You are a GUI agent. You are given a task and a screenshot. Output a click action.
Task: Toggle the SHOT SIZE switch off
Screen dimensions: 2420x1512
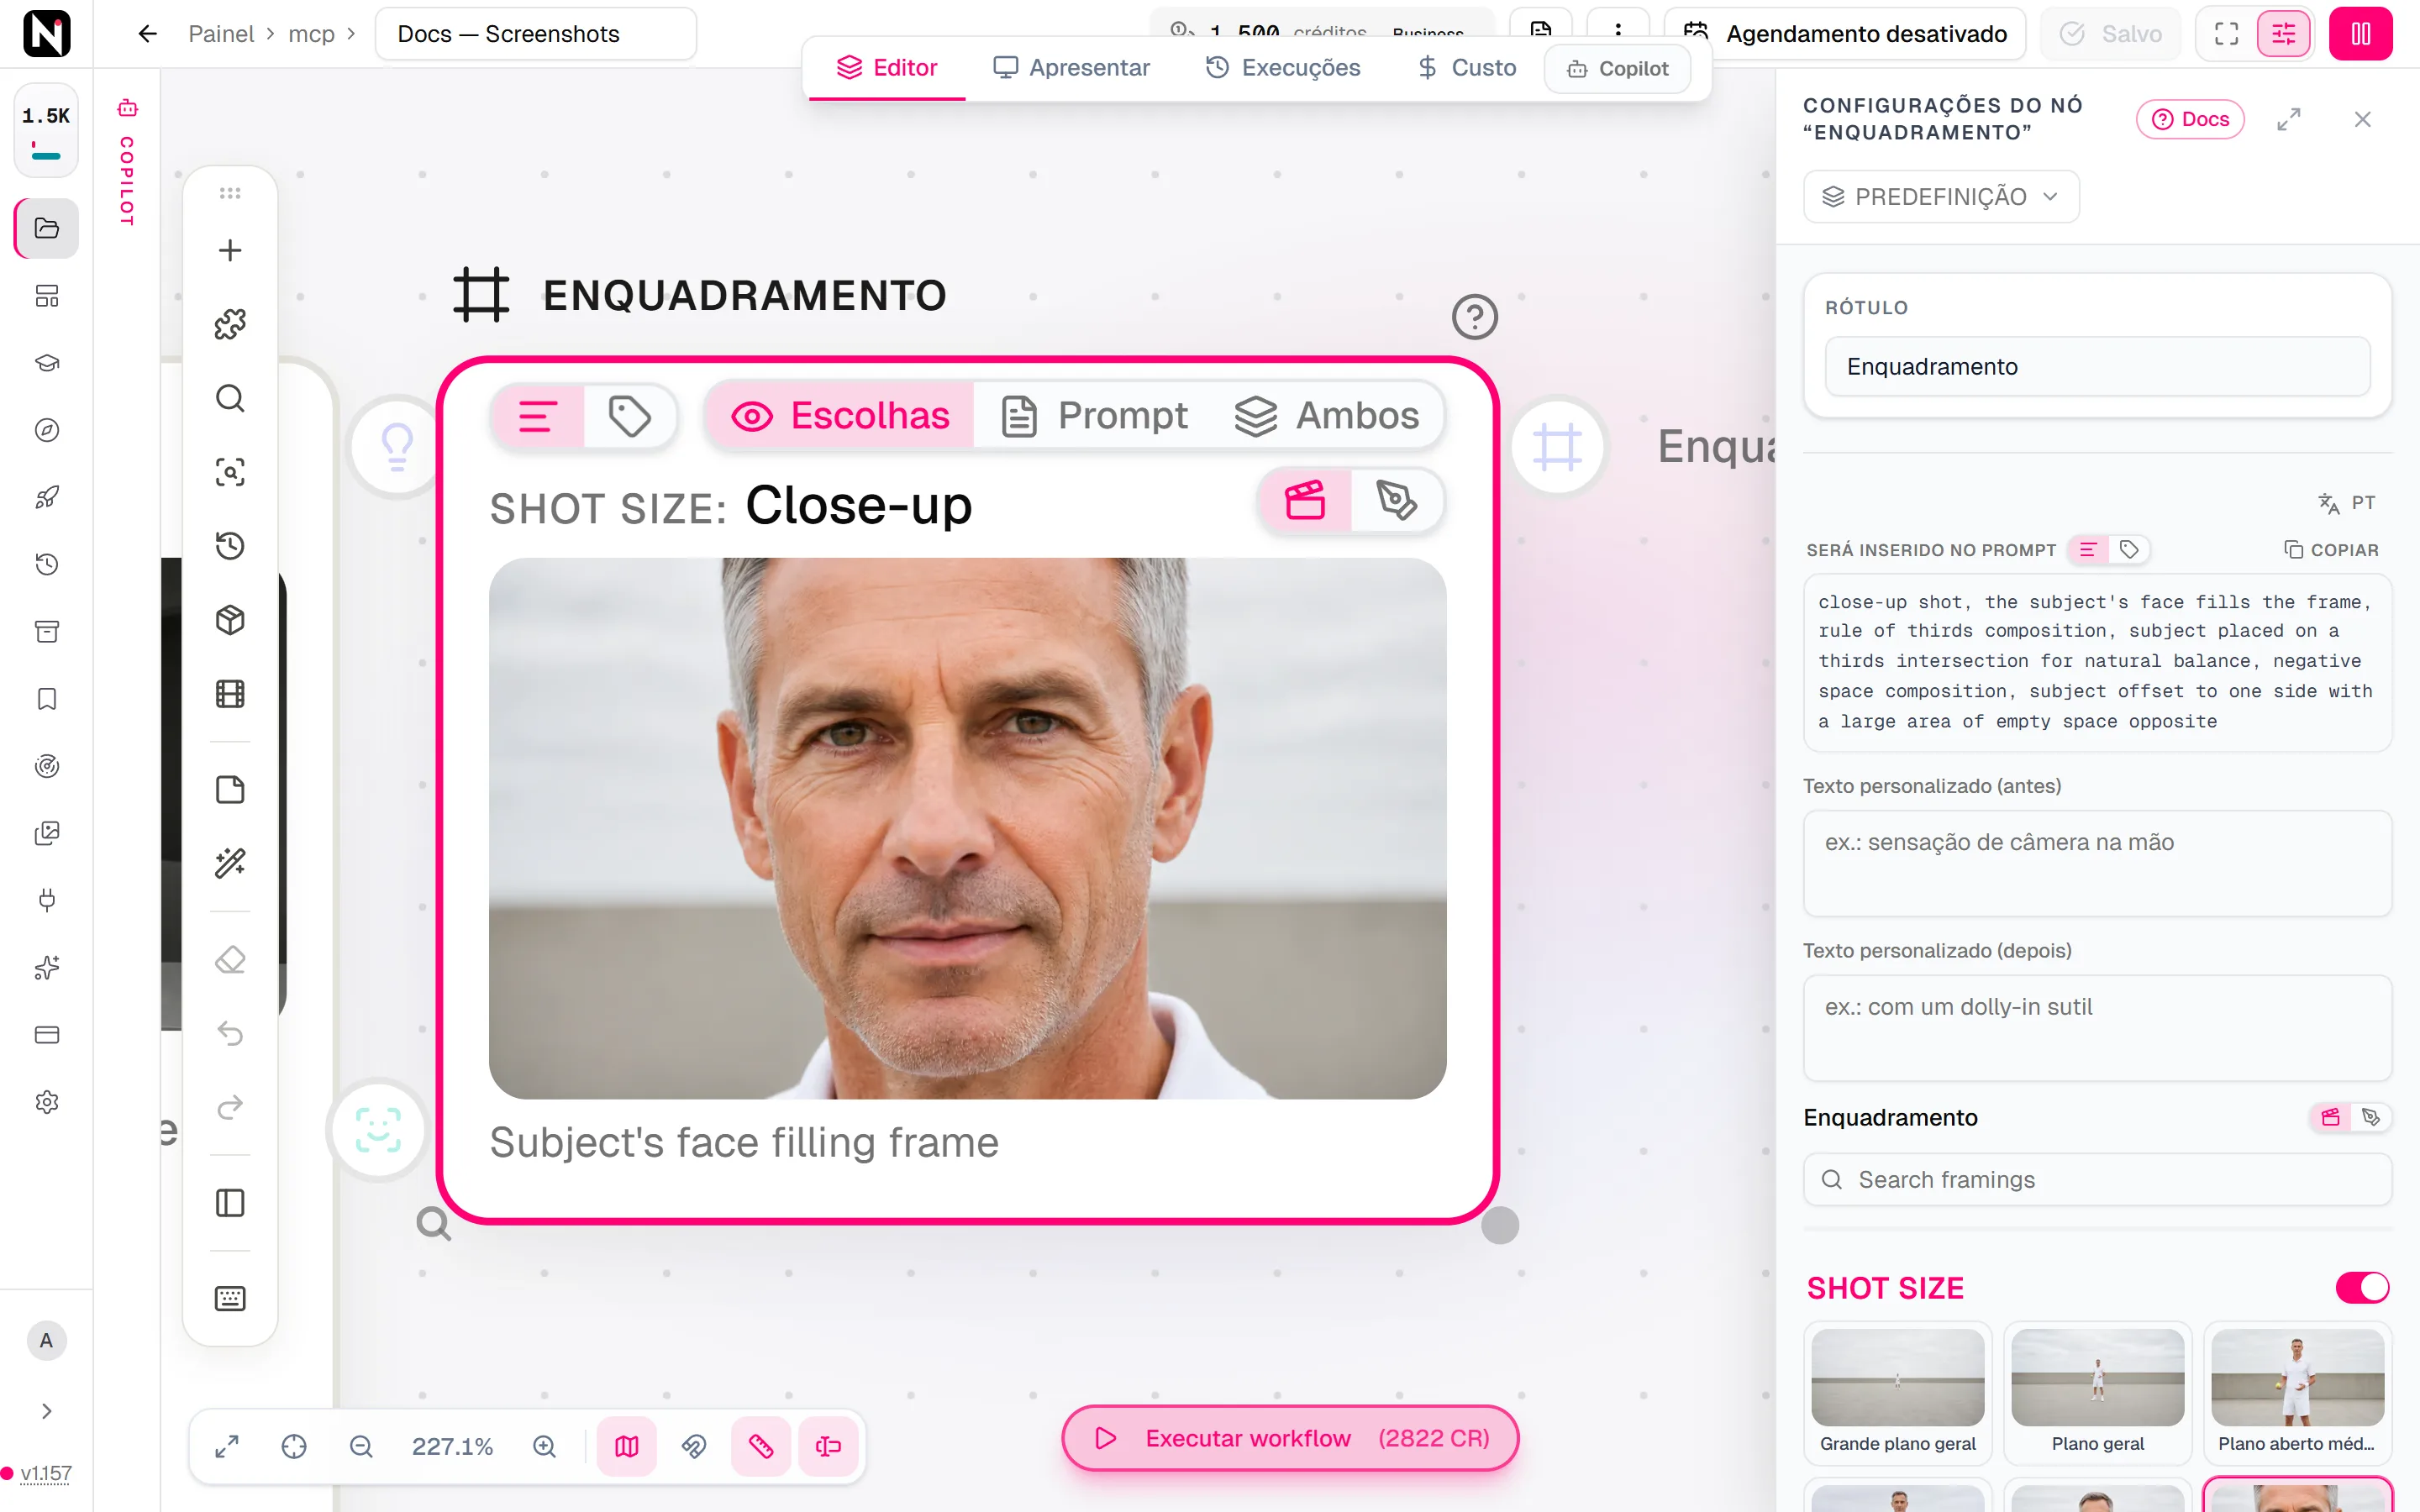tap(2362, 1287)
